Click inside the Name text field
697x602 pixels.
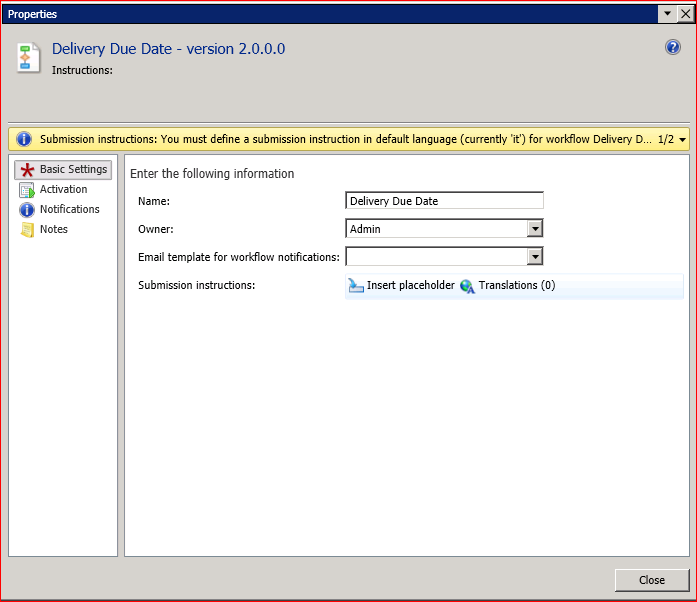pyautogui.click(x=443, y=201)
